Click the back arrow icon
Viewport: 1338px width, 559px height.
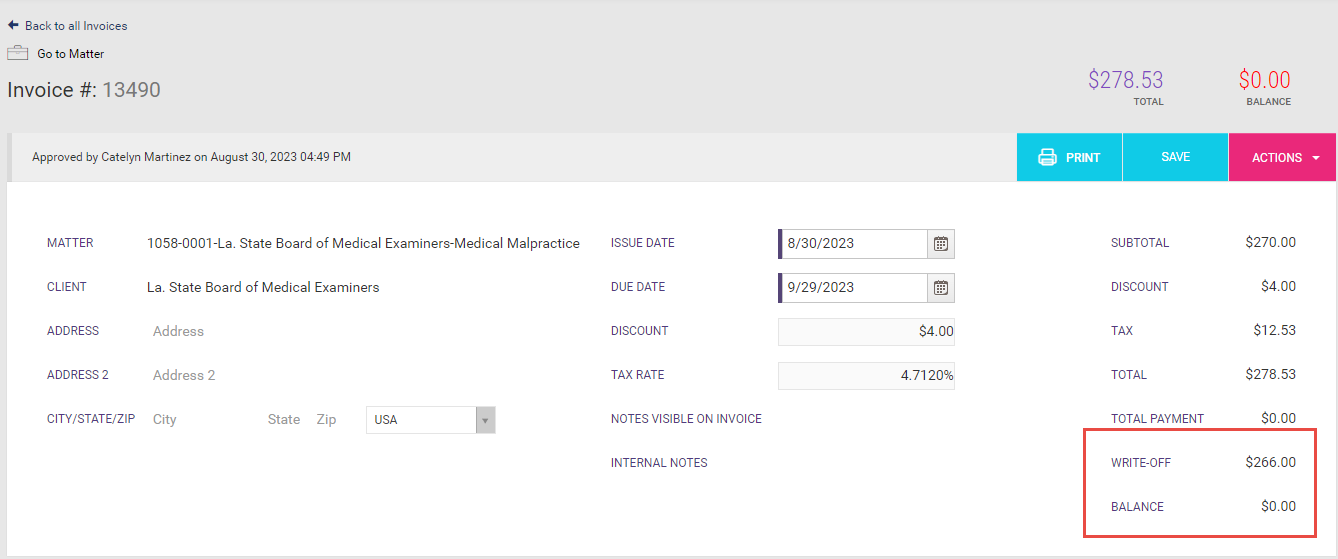pos(13,25)
